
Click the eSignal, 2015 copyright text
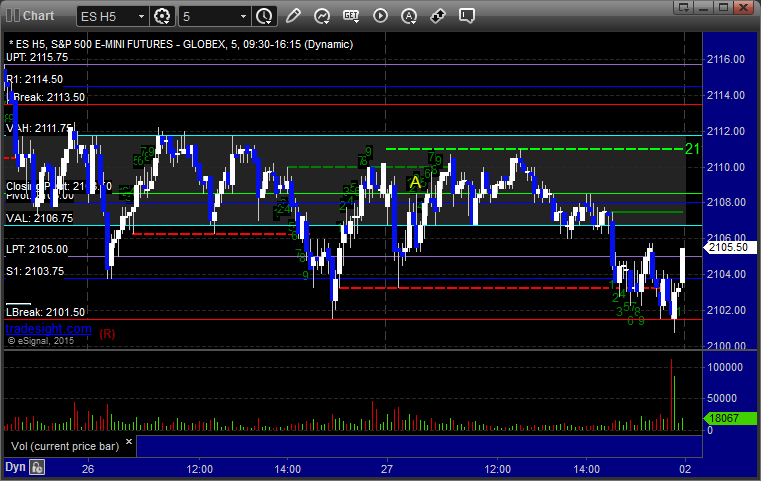pos(41,341)
